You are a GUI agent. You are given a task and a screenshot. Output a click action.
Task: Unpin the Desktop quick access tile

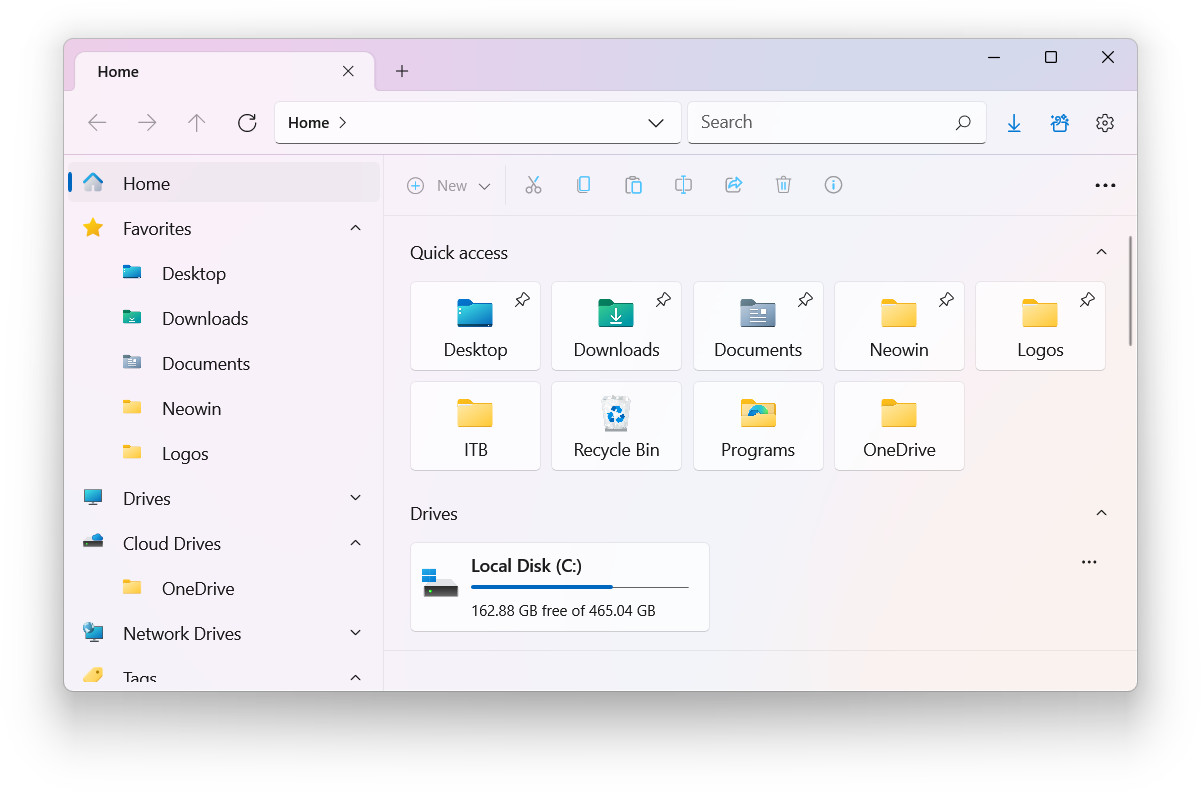(522, 300)
